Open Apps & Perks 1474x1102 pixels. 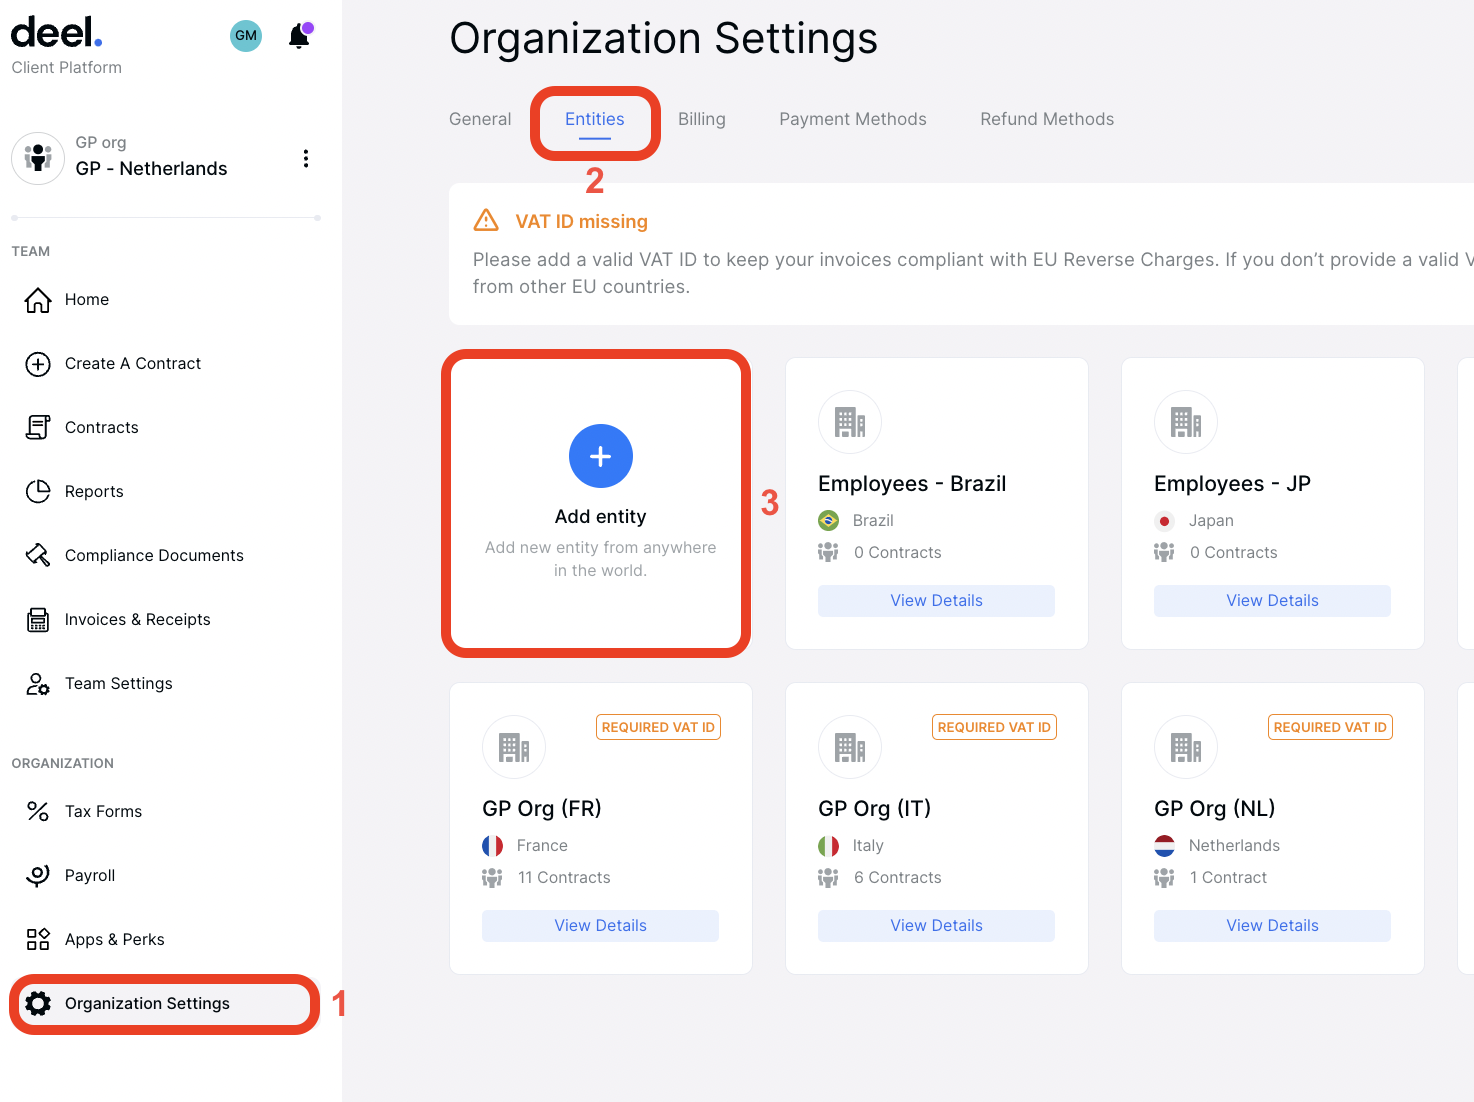(x=114, y=939)
